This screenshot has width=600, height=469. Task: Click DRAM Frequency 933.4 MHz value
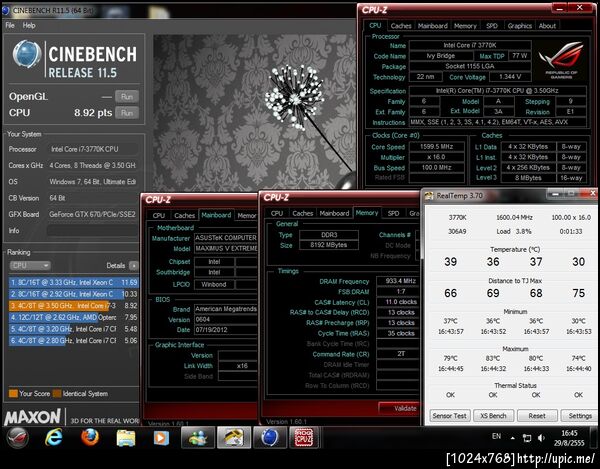tap(398, 281)
